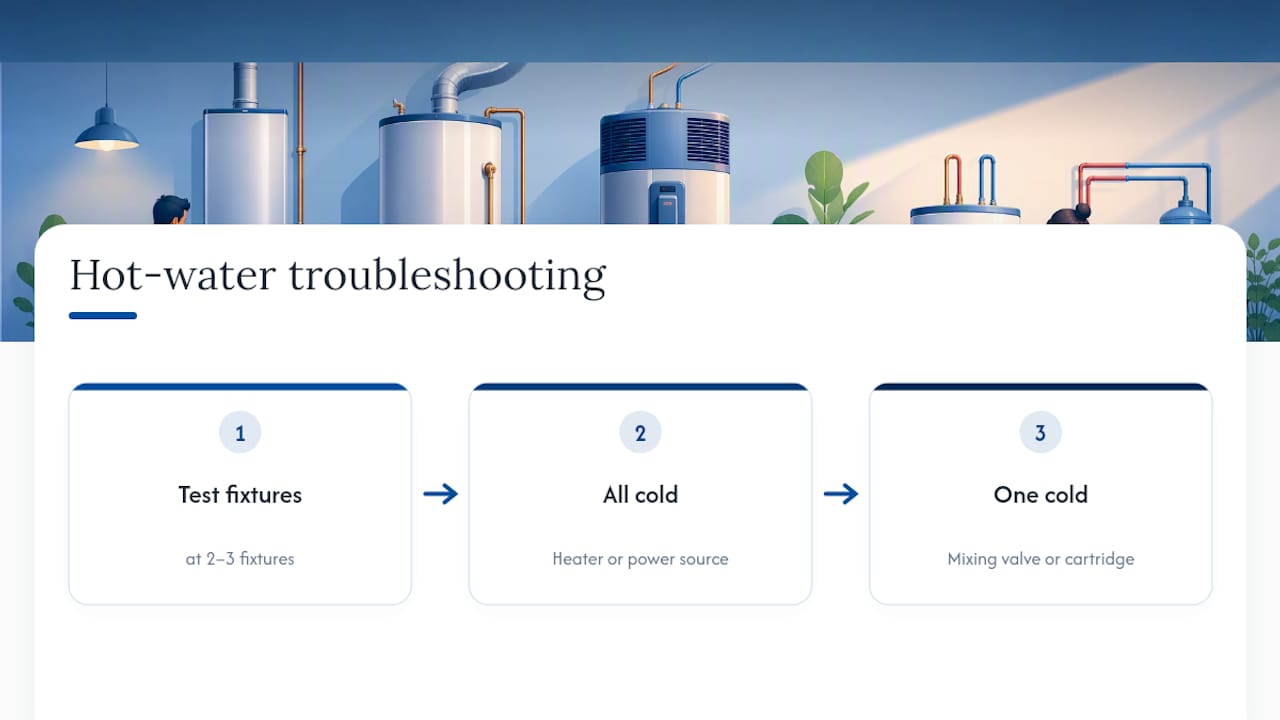Click the step 3 number badge

(x=1040, y=433)
